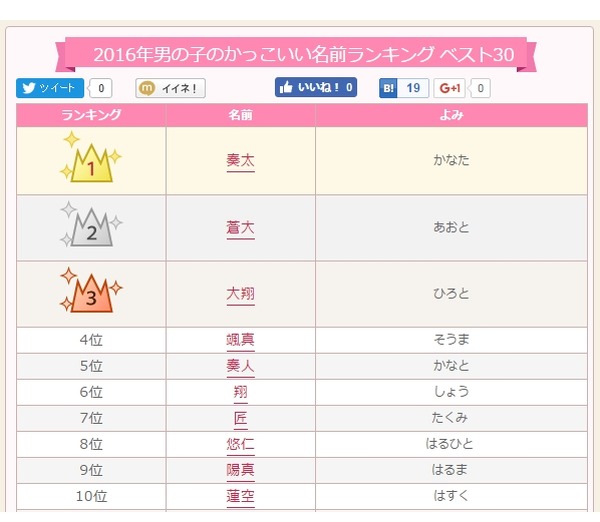Open the 6th-ranked name link 翔
This screenshot has height=522, width=600.
pos(241,391)
